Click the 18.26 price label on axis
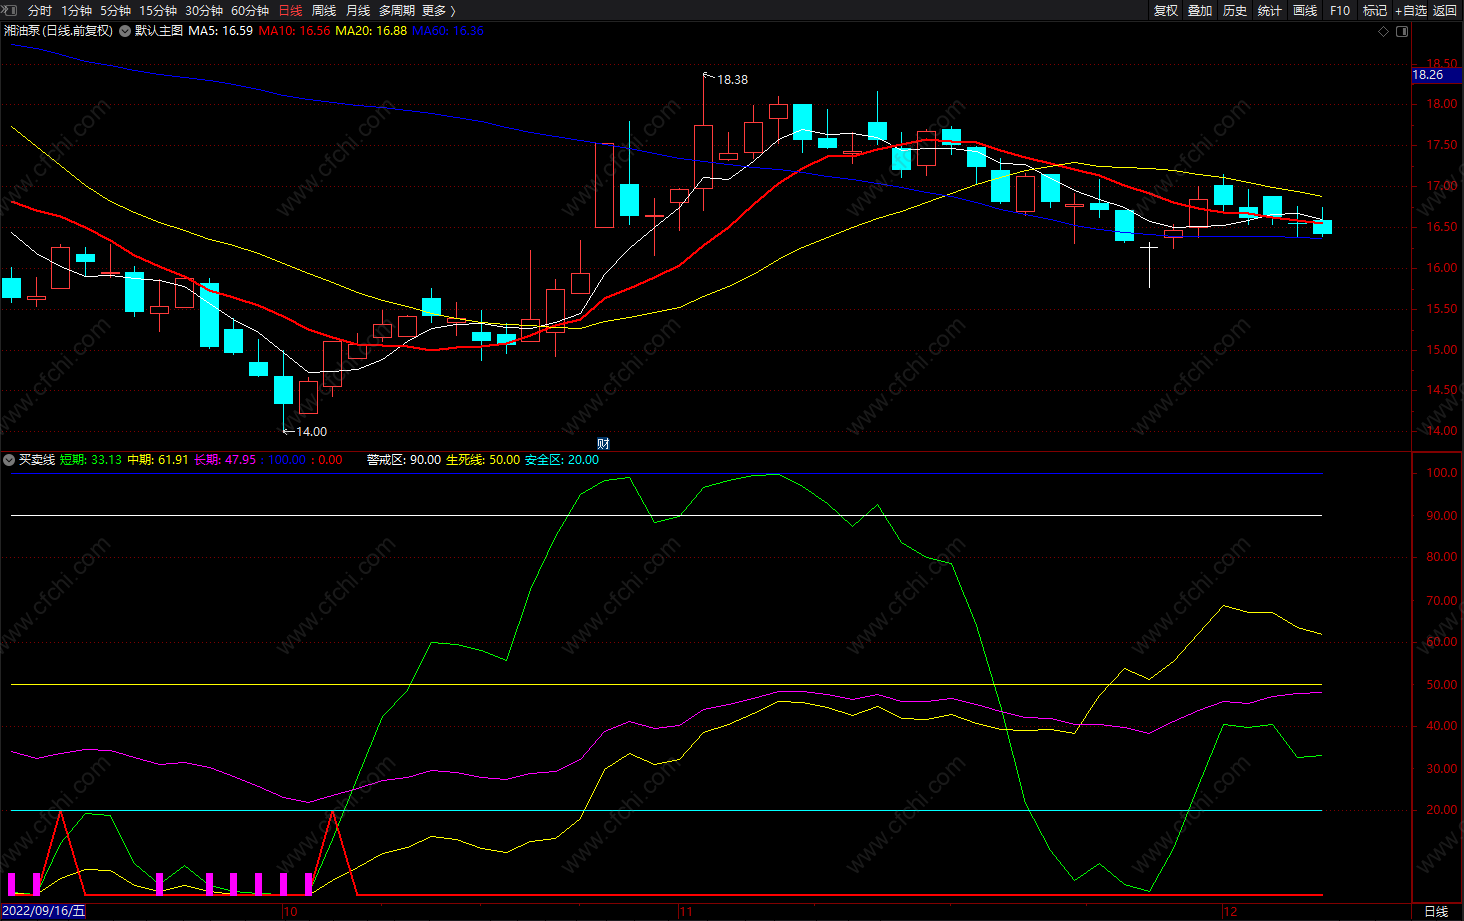1464x921 pixels. point(1428,75)
